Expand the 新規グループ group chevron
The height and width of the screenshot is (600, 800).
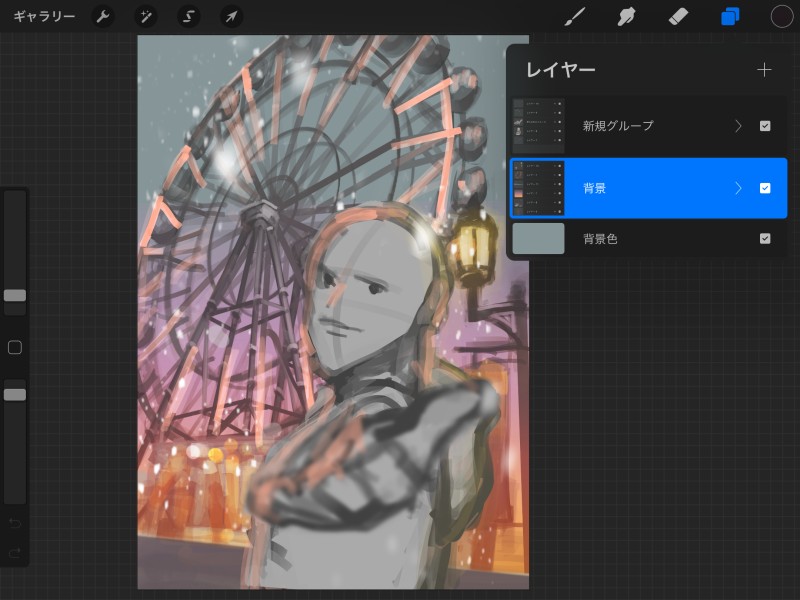[x=738, y=126]
